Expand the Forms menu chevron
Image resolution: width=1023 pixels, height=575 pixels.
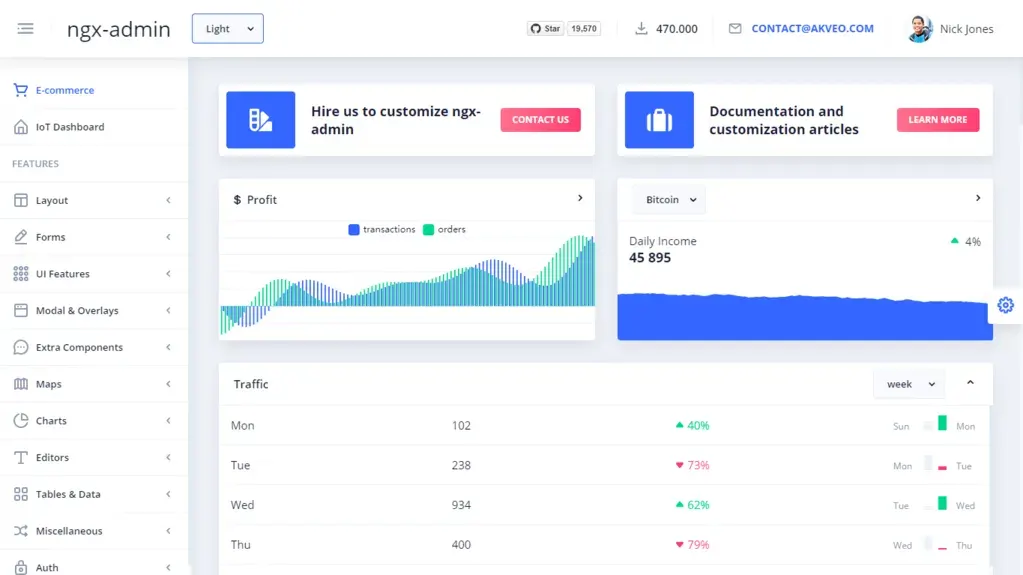[x=168, y=237]
